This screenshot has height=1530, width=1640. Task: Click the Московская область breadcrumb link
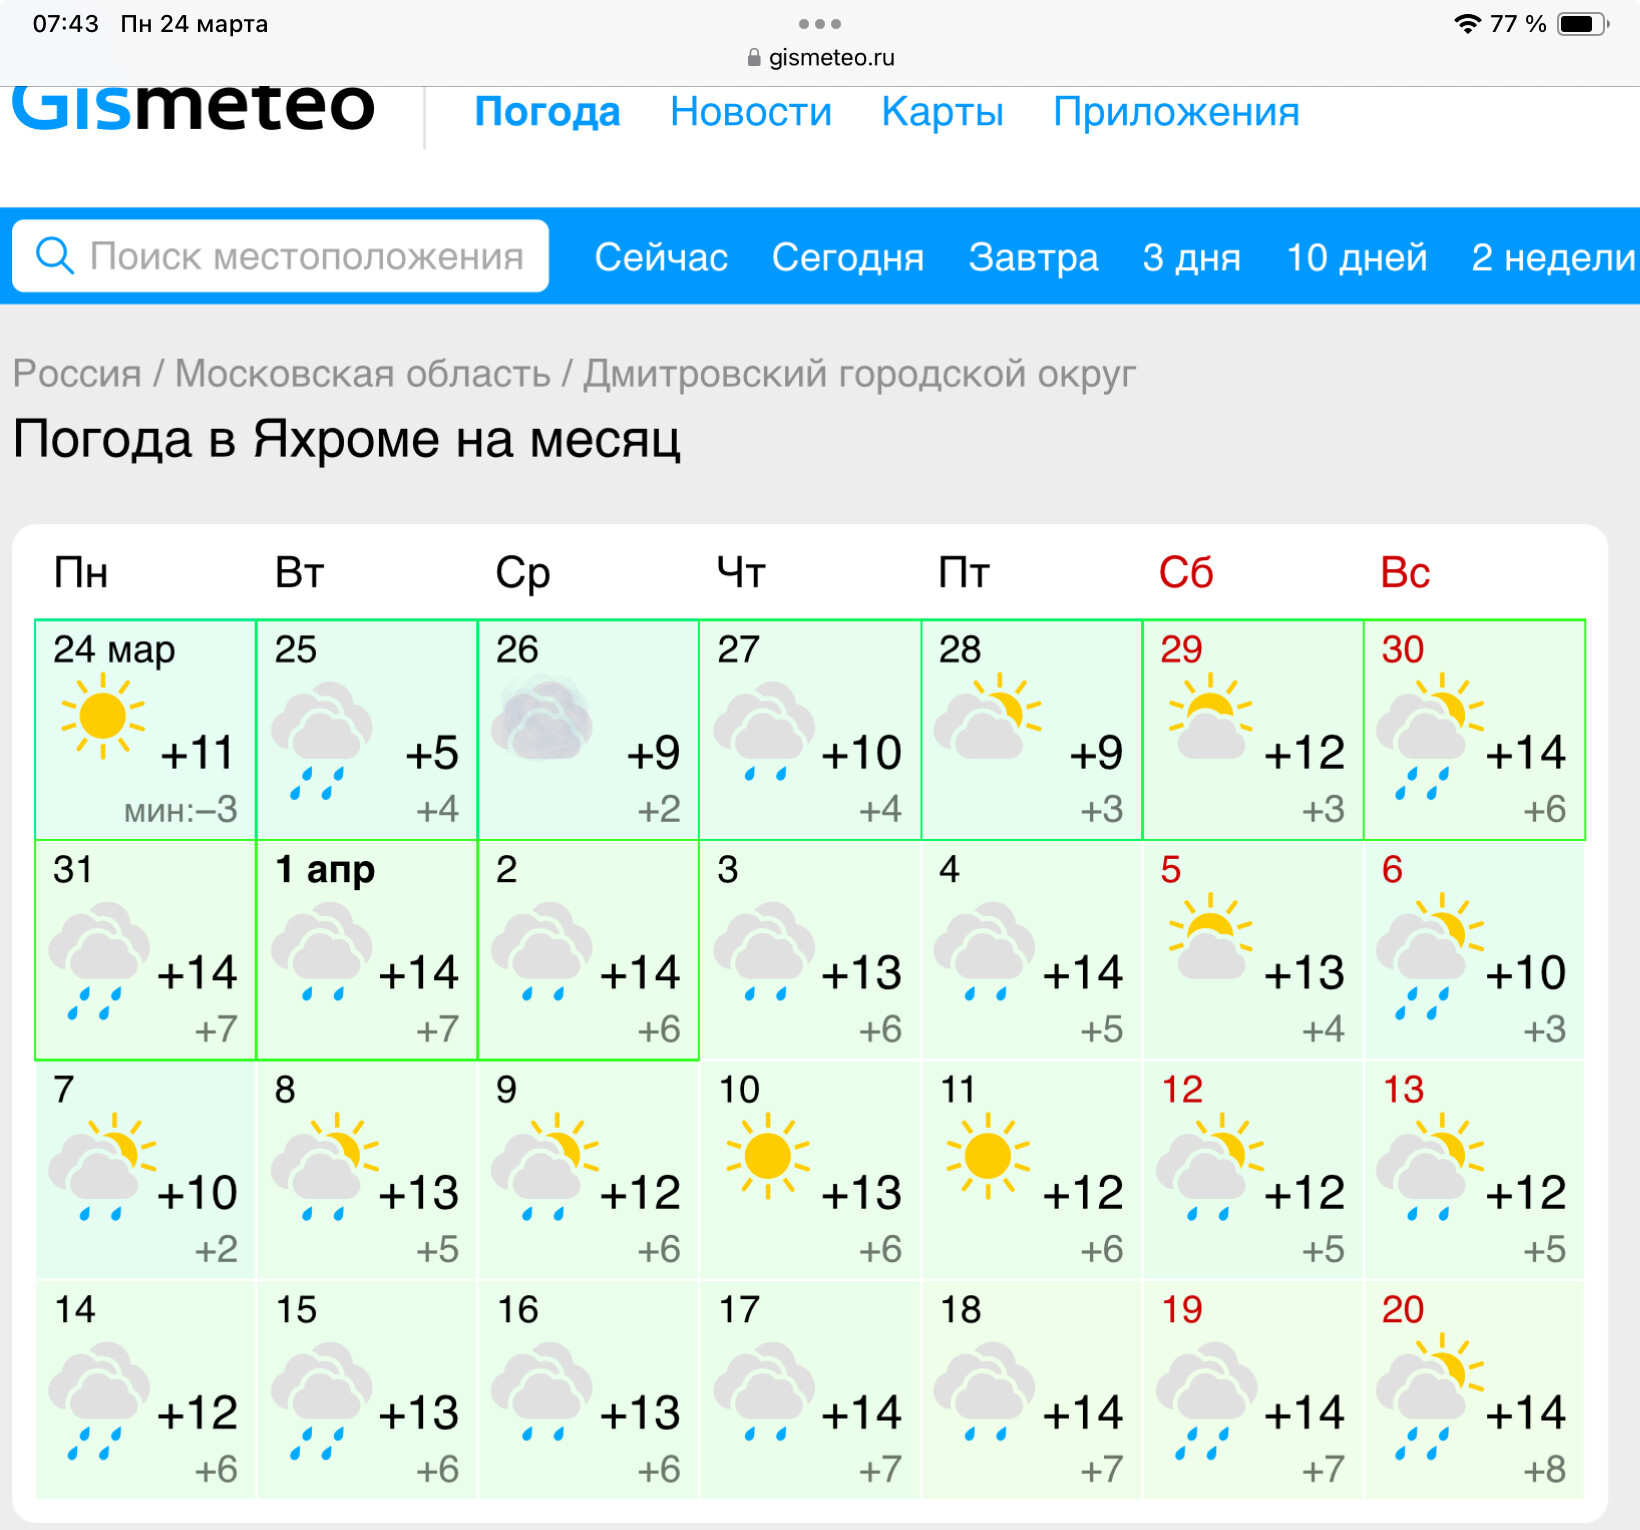click(363, 373)
